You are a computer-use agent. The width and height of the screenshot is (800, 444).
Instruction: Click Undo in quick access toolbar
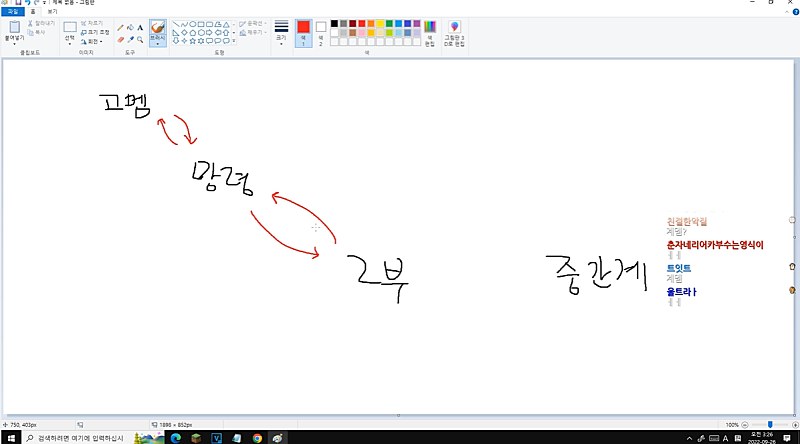27,3
